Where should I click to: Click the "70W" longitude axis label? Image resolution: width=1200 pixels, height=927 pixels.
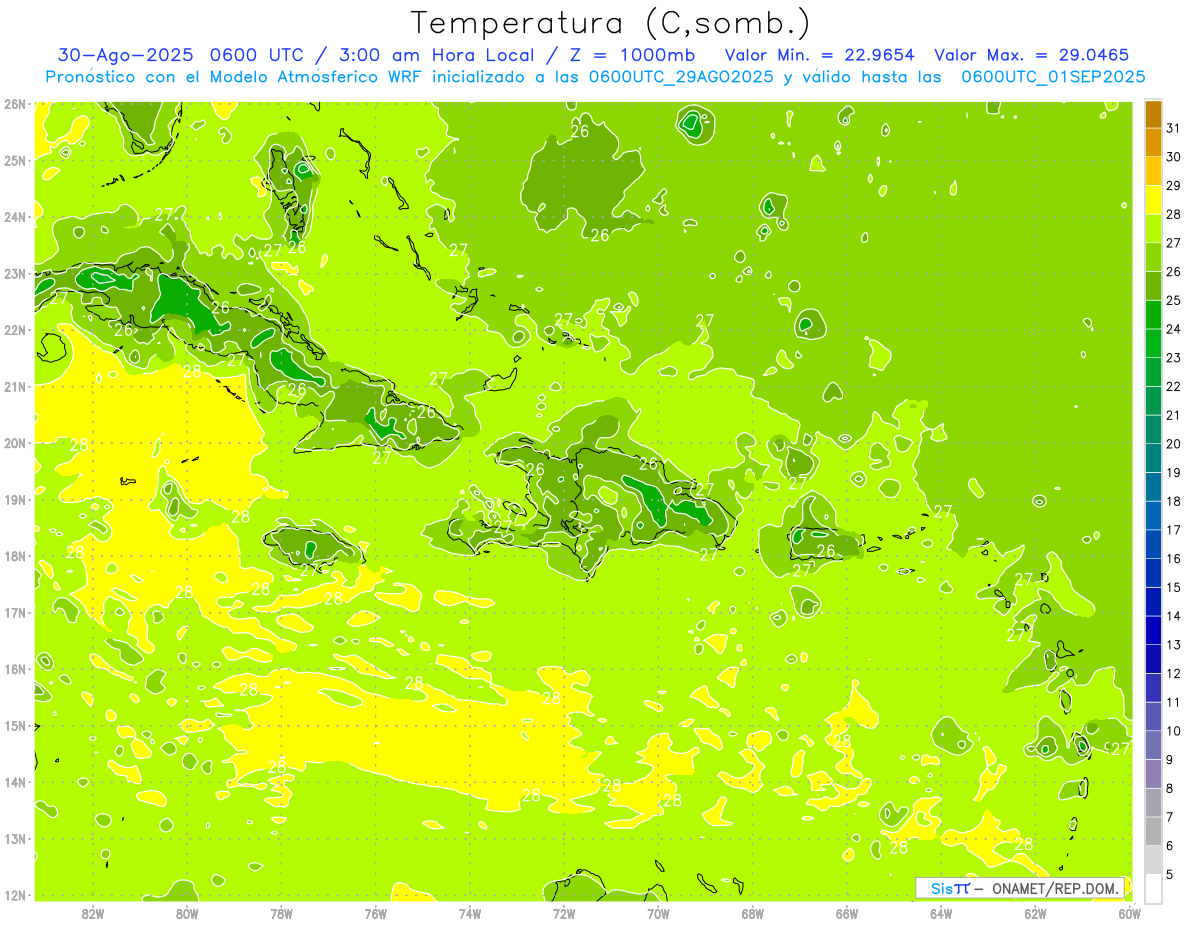point(658,913)
